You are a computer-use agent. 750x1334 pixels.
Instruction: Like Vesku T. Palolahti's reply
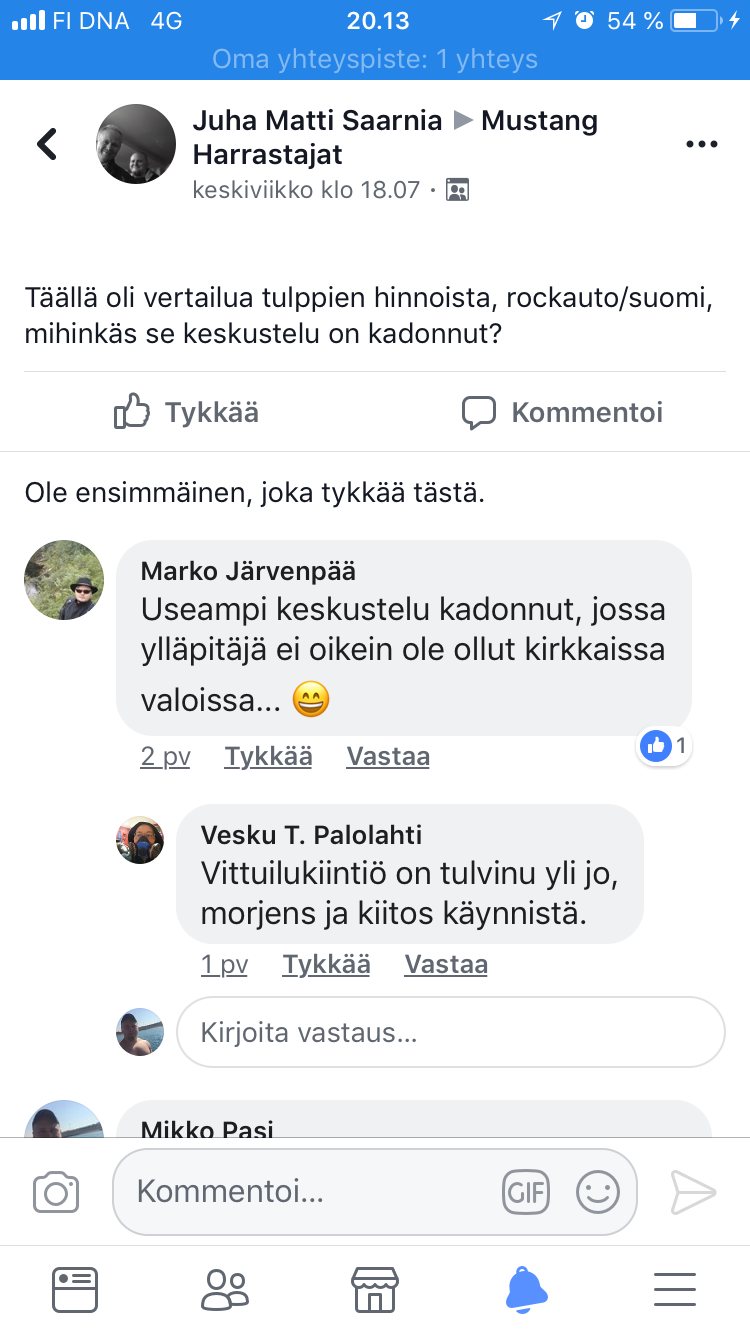tap(326, 965)
